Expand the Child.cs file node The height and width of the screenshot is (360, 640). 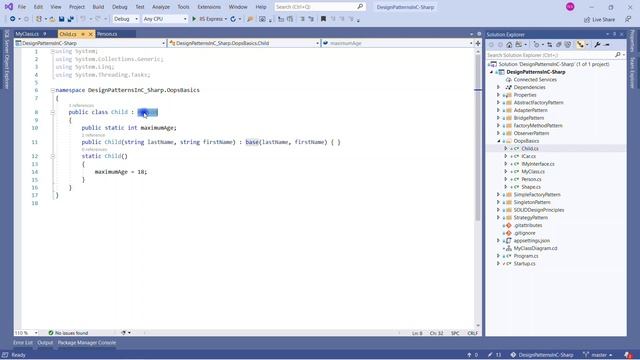506,149
